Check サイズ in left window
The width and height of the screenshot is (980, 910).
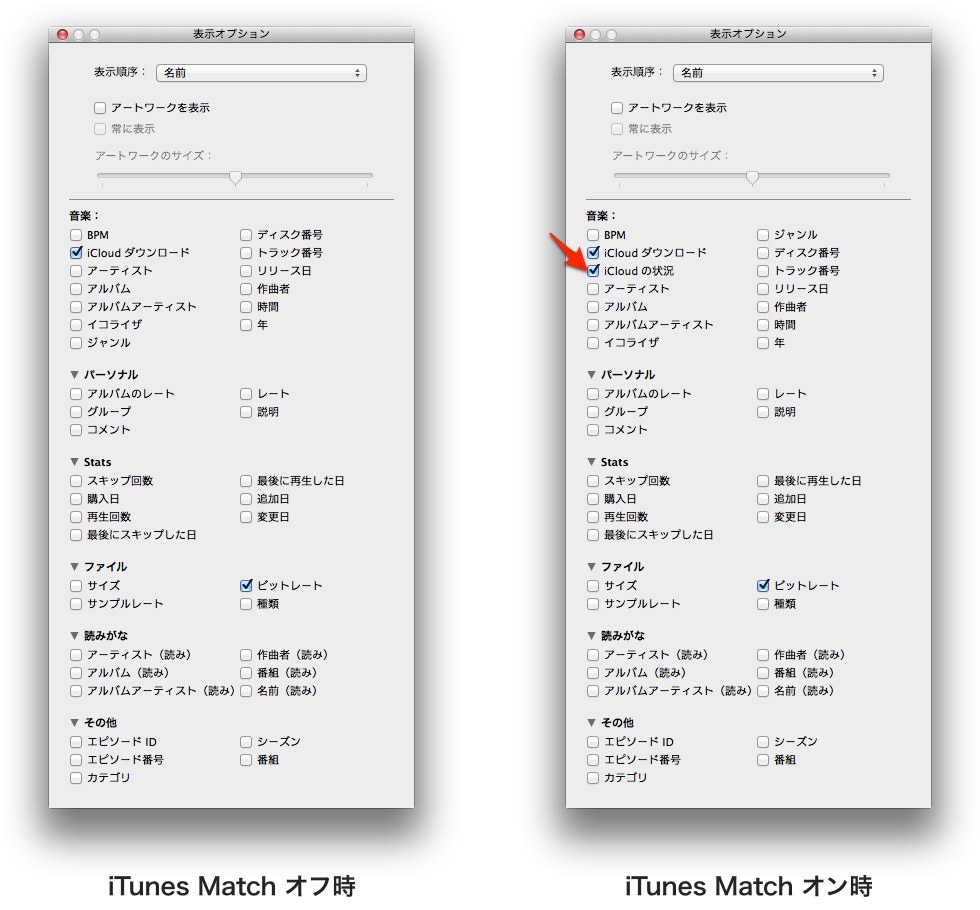point(76,586)
